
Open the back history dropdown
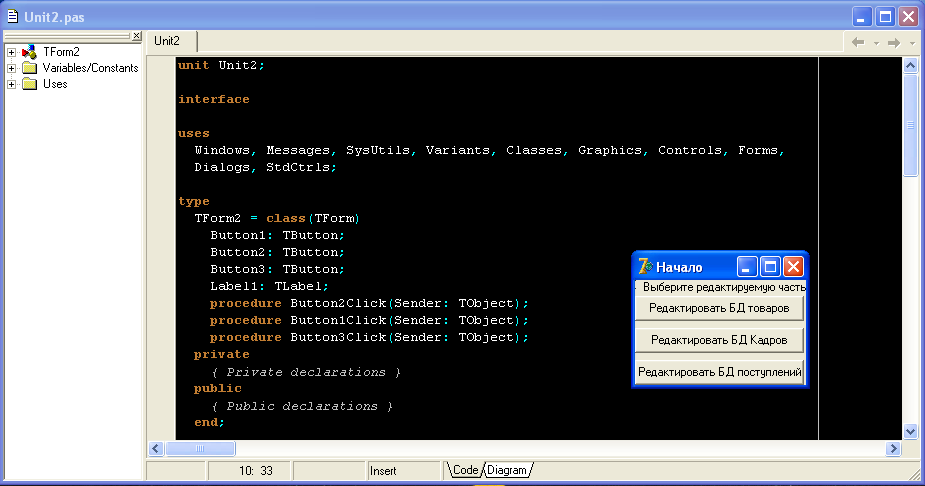pyautogui.click(x=876, y=43)
